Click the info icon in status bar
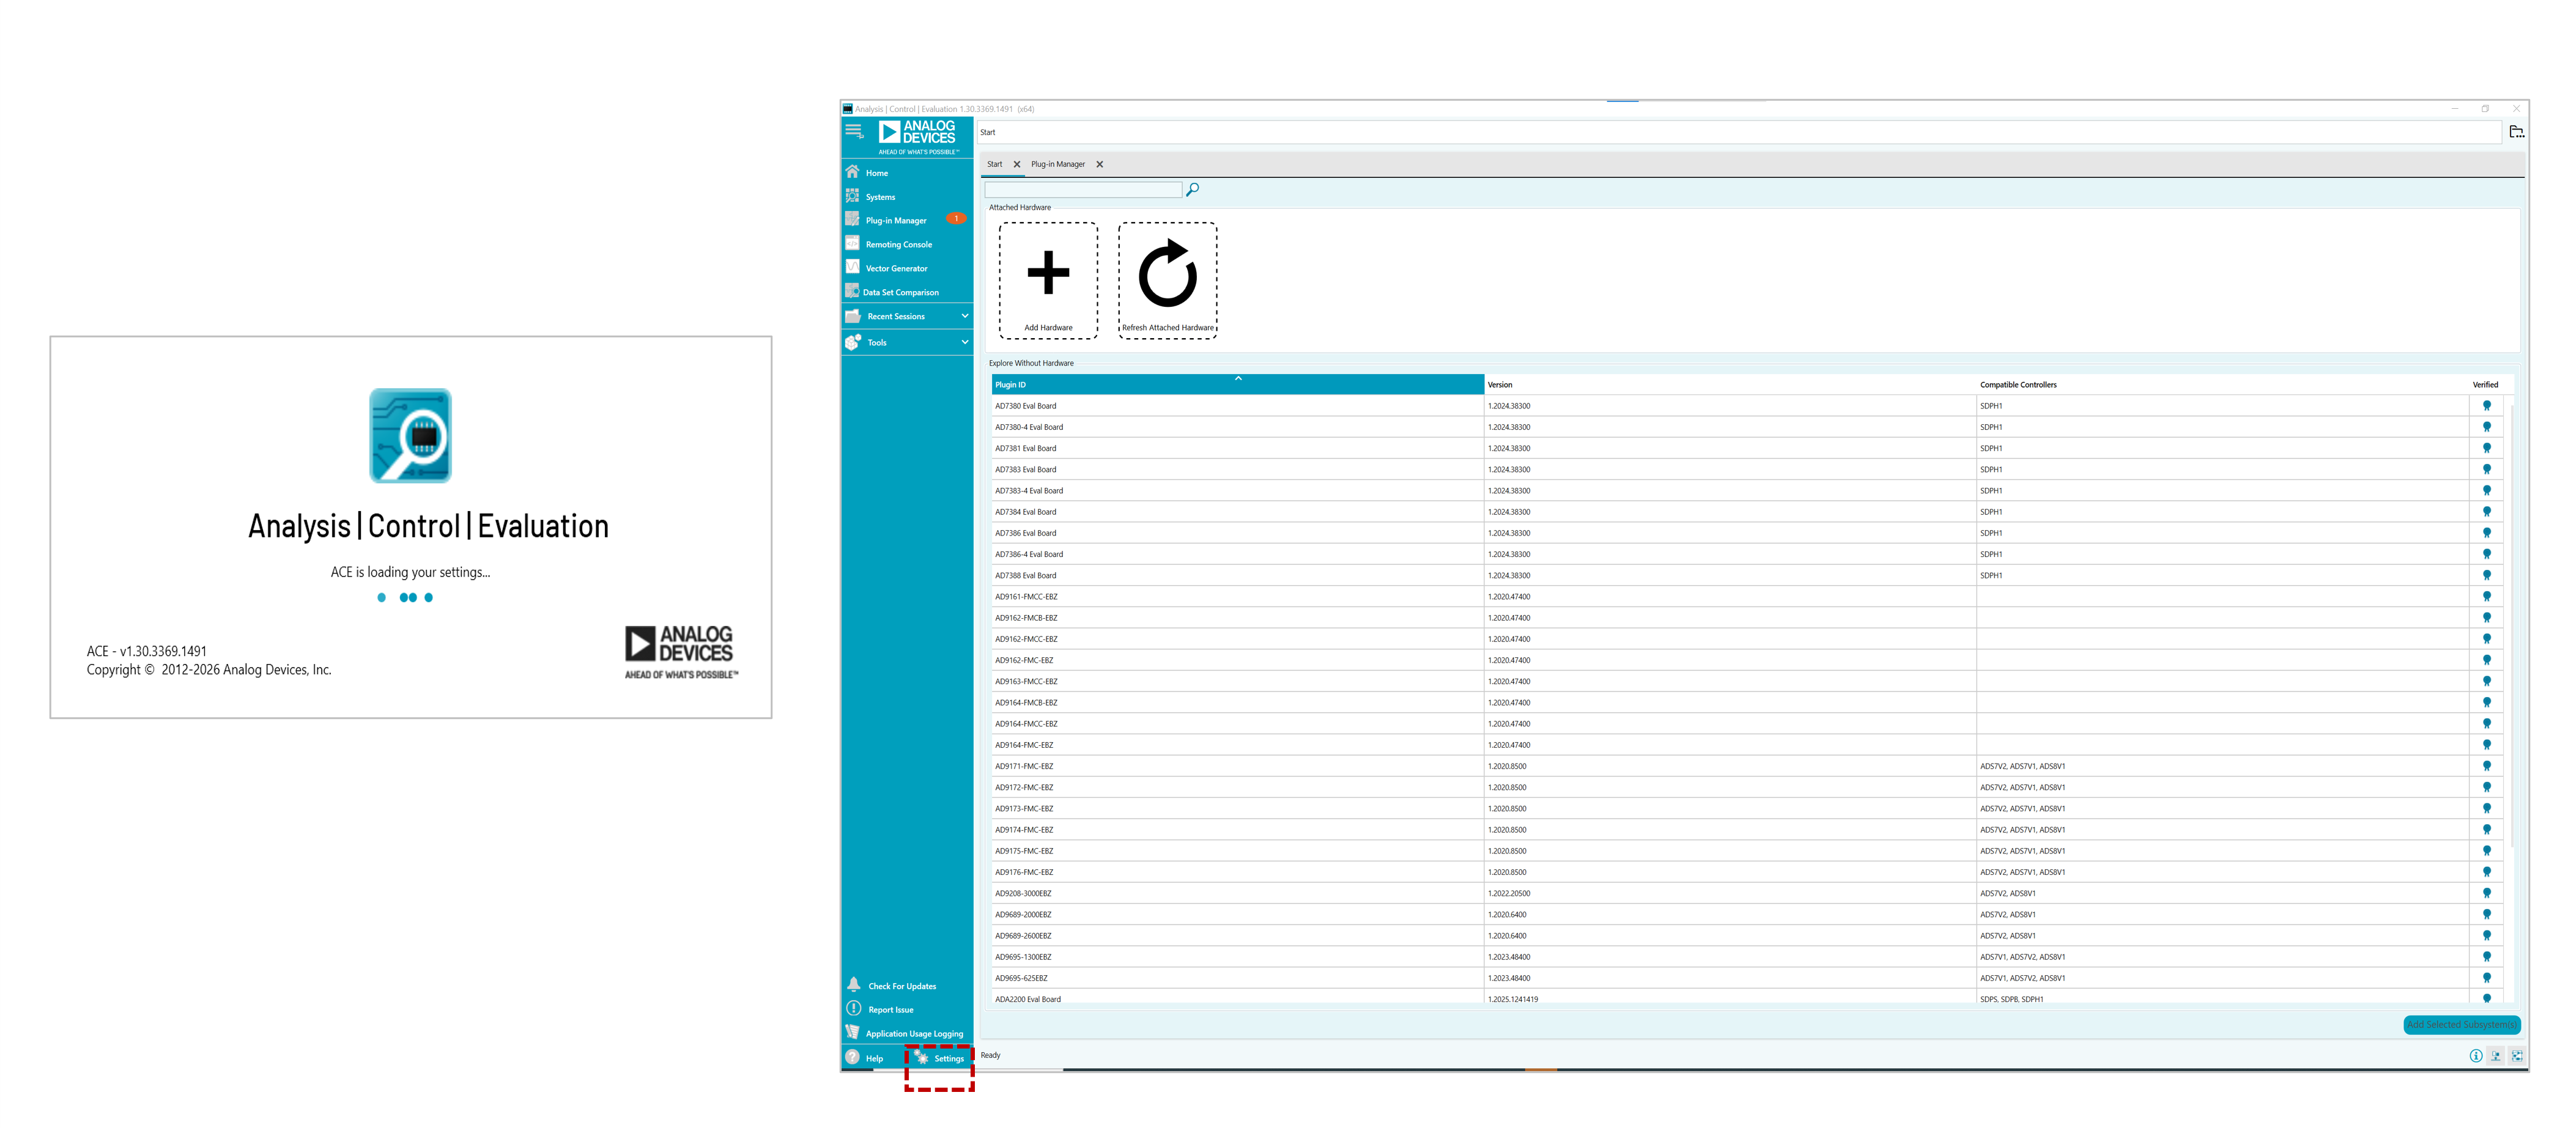Viewport: 2576px width, 1128px height. (x=2475, y=1056)
